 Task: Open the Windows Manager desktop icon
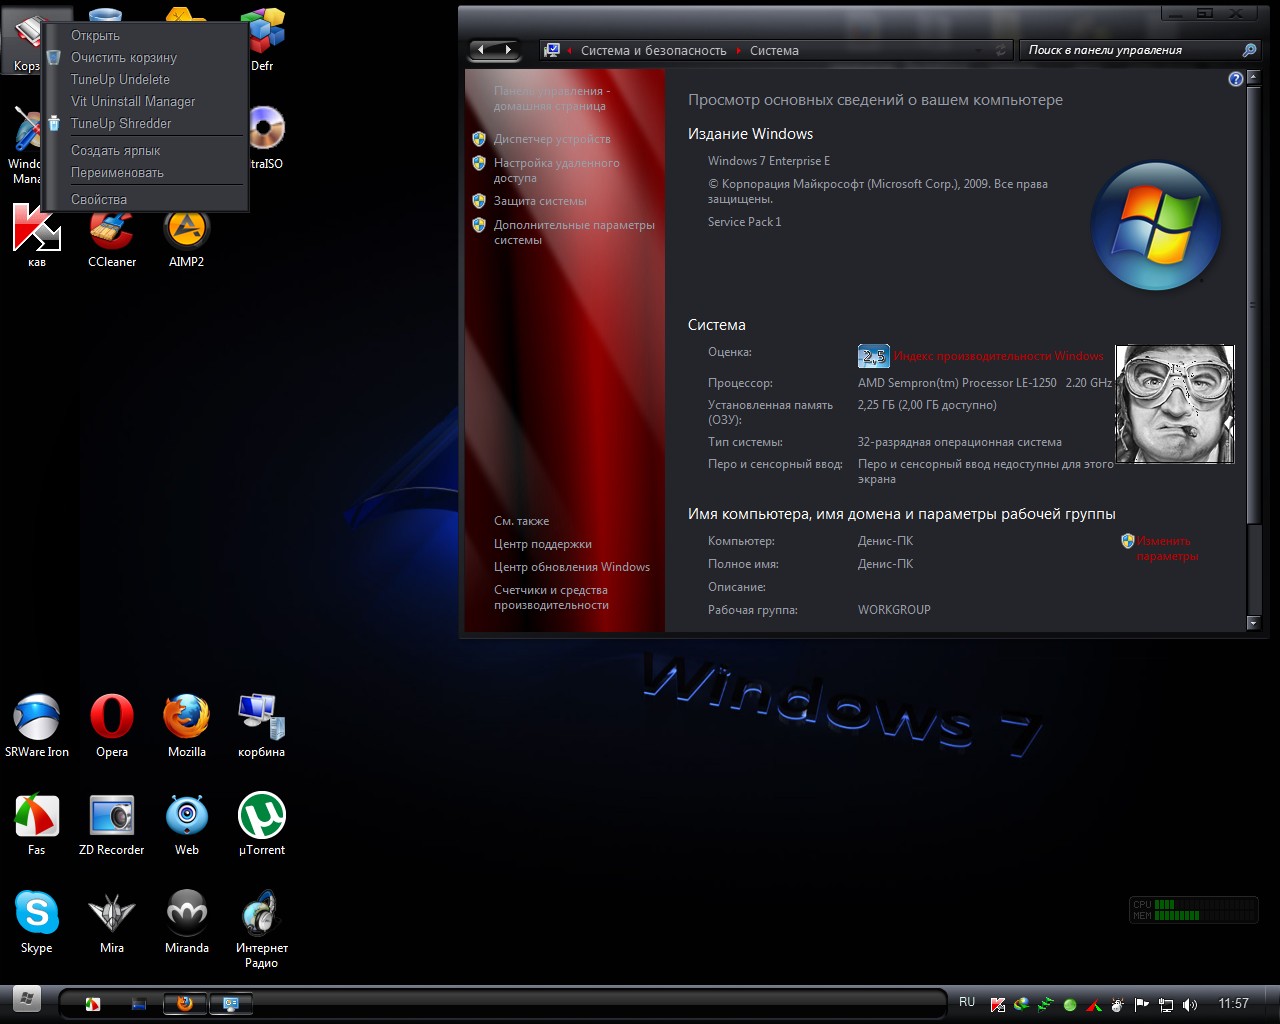[x=25, y=145]
